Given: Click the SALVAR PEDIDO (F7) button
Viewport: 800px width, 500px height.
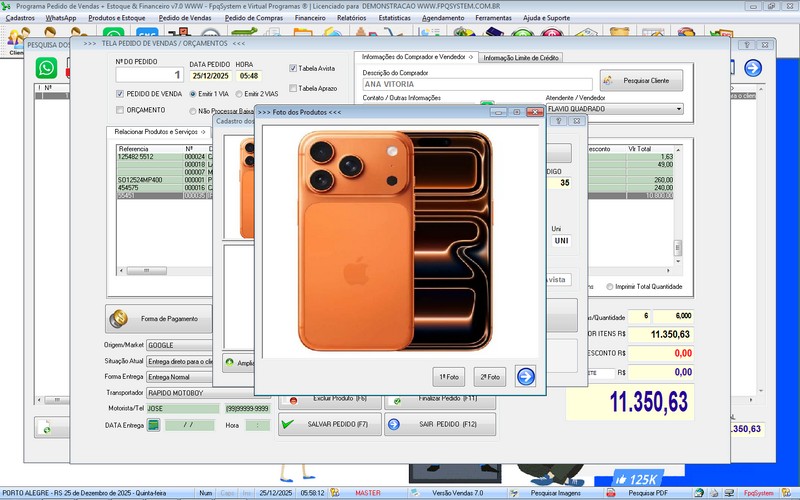Looking at the screenshot, I should [x=330, y=424].
